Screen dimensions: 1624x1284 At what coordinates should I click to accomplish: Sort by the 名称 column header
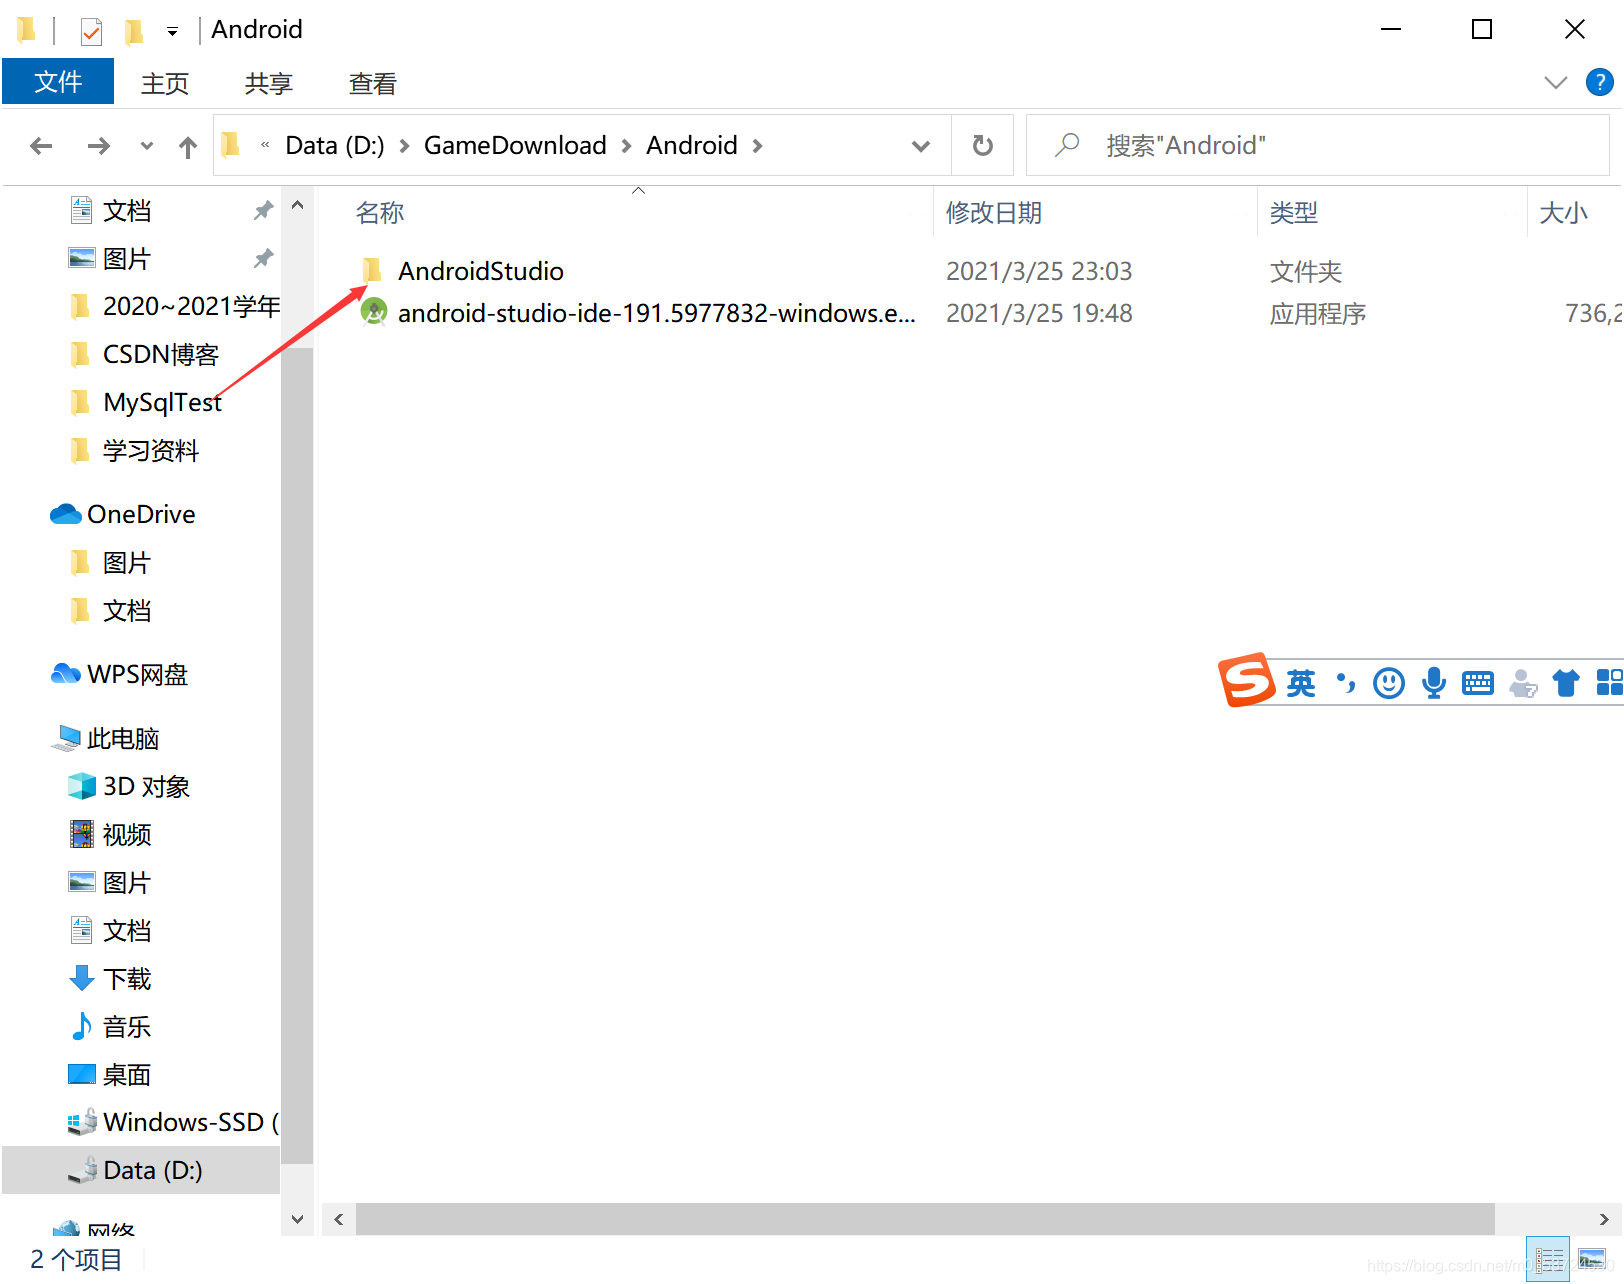pyautogui.click(x=380, y=212)
